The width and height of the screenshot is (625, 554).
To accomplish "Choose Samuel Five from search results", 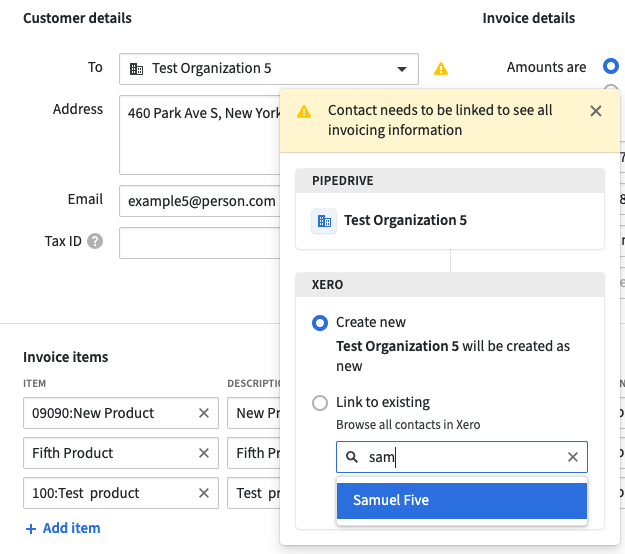I will click(x=462, y=501).
